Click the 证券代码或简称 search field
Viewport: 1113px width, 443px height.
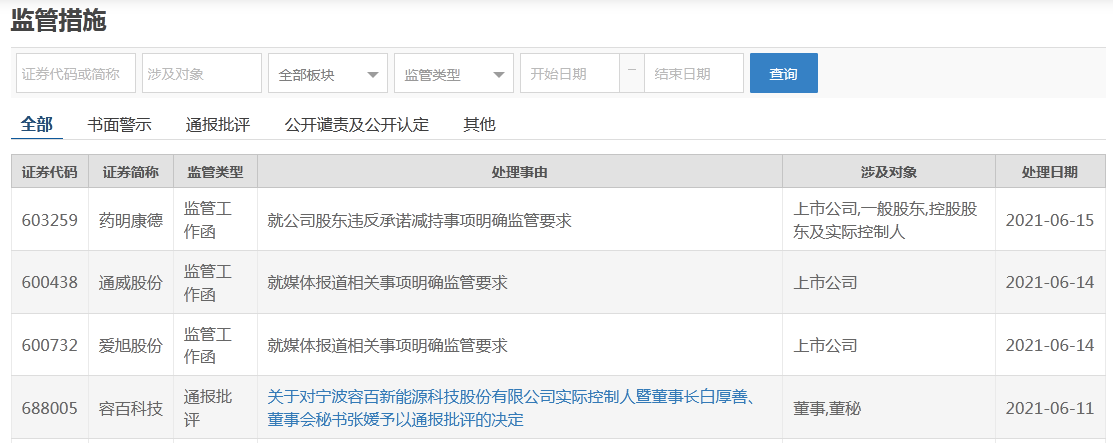[76, 73]
